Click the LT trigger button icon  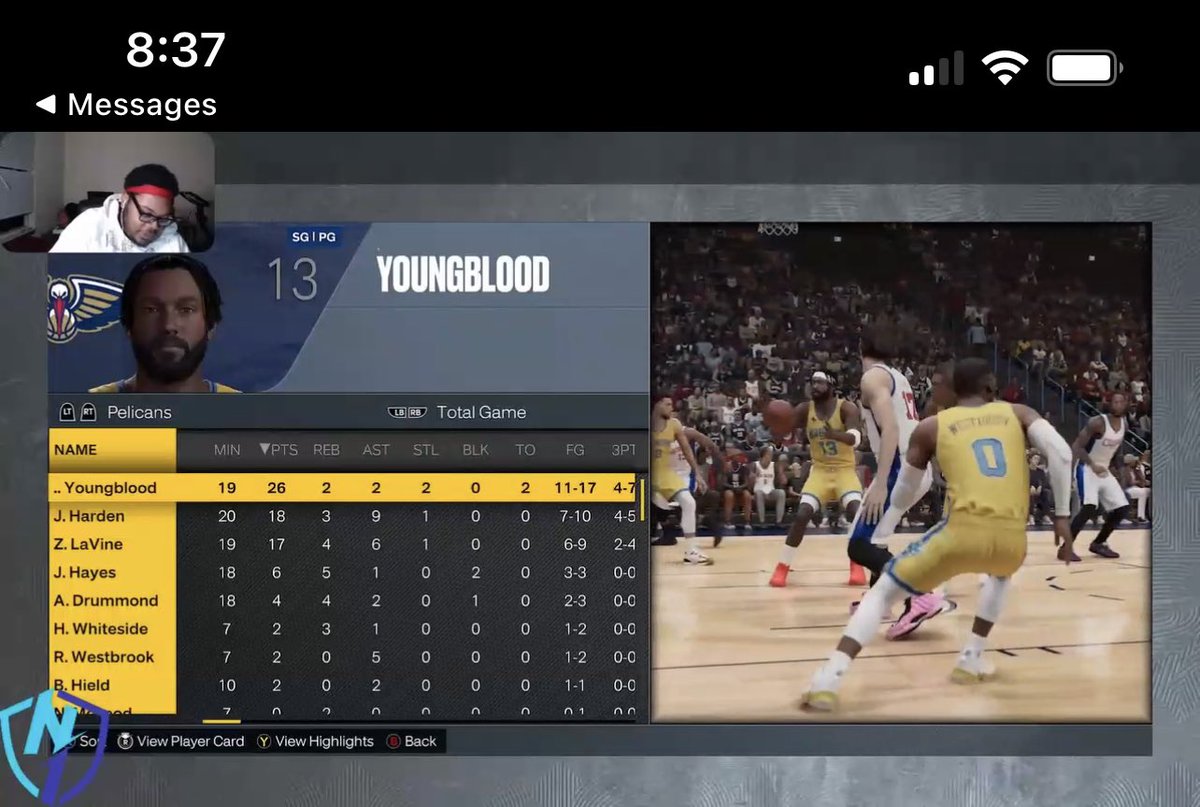point(67,412)
